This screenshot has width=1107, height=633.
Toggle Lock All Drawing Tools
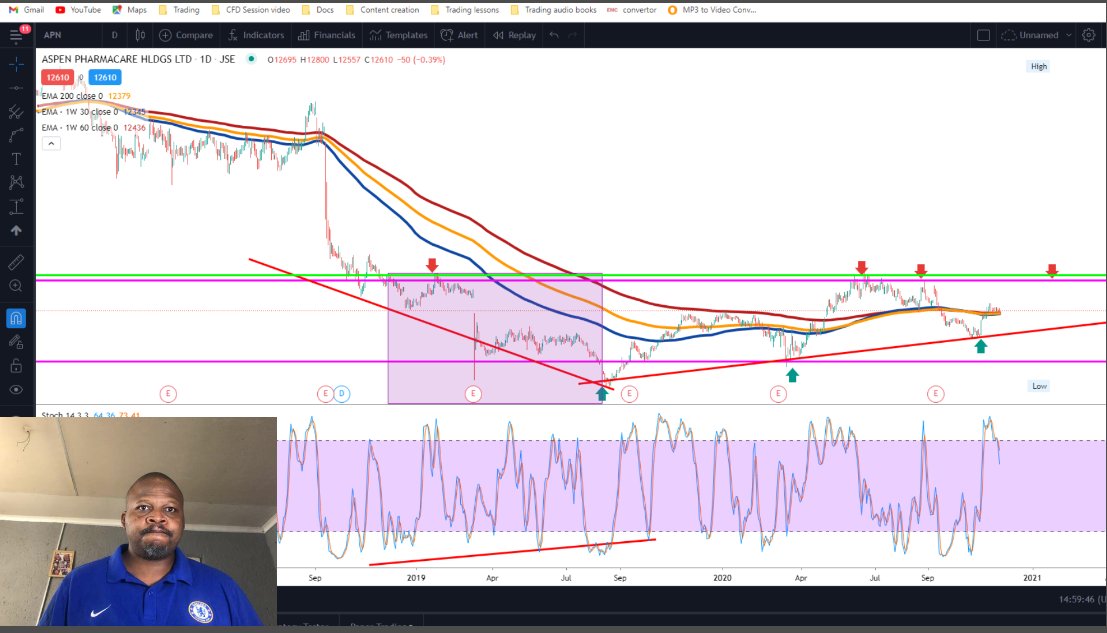point(16,366)
